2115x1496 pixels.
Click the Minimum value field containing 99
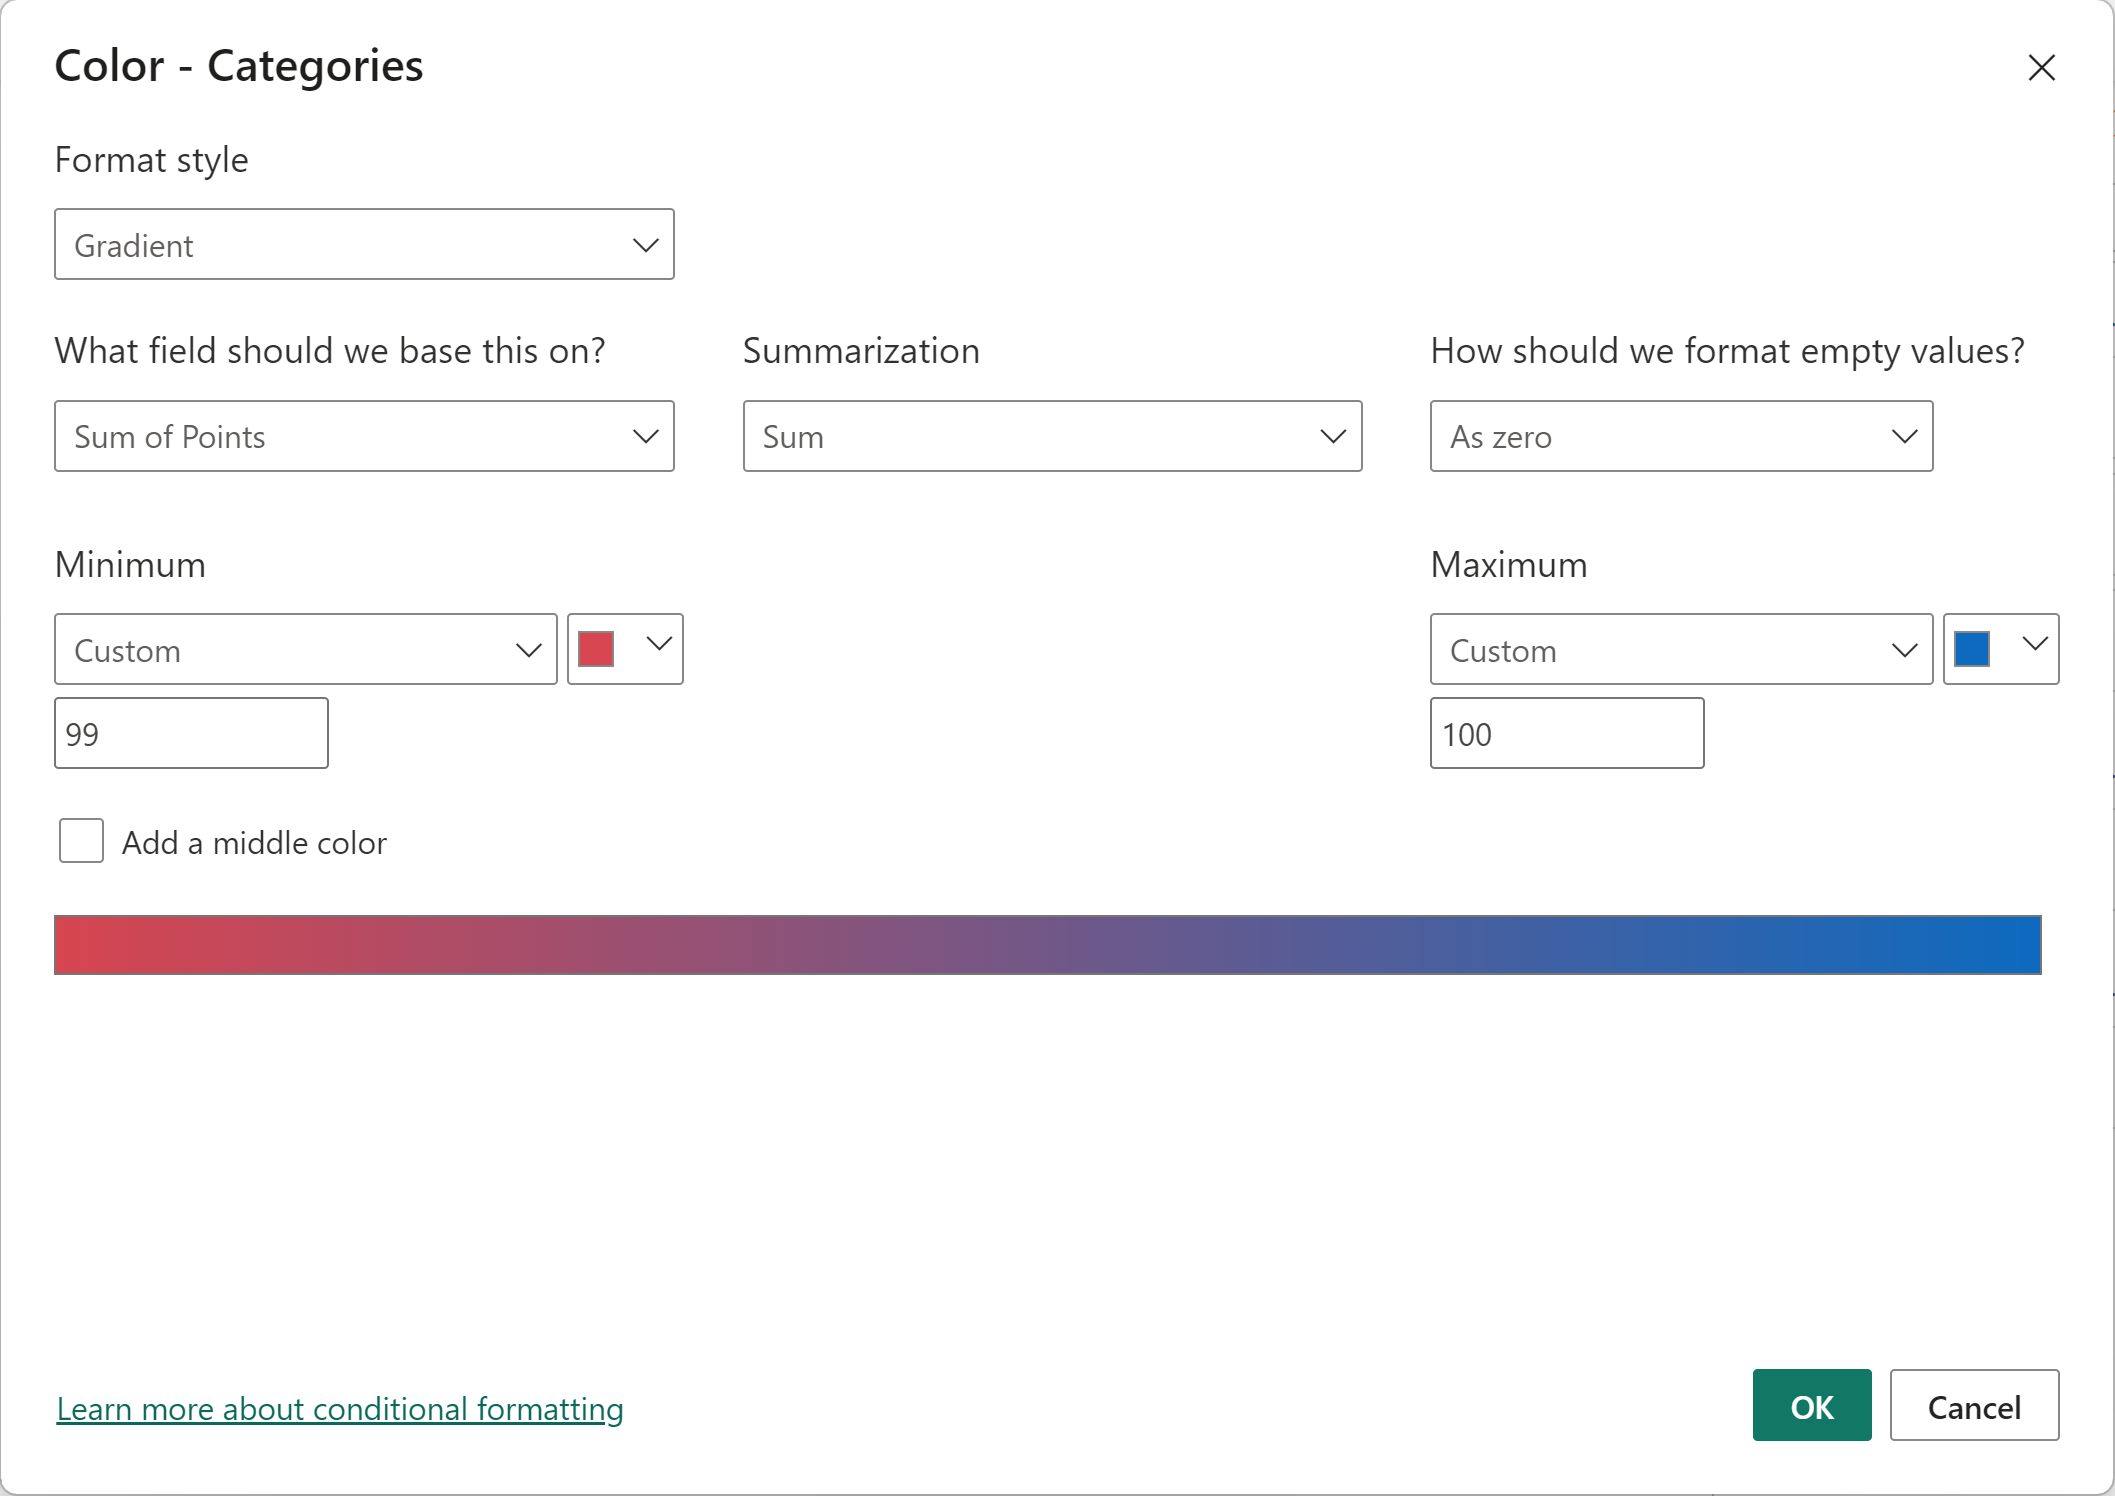pos(191,733)
